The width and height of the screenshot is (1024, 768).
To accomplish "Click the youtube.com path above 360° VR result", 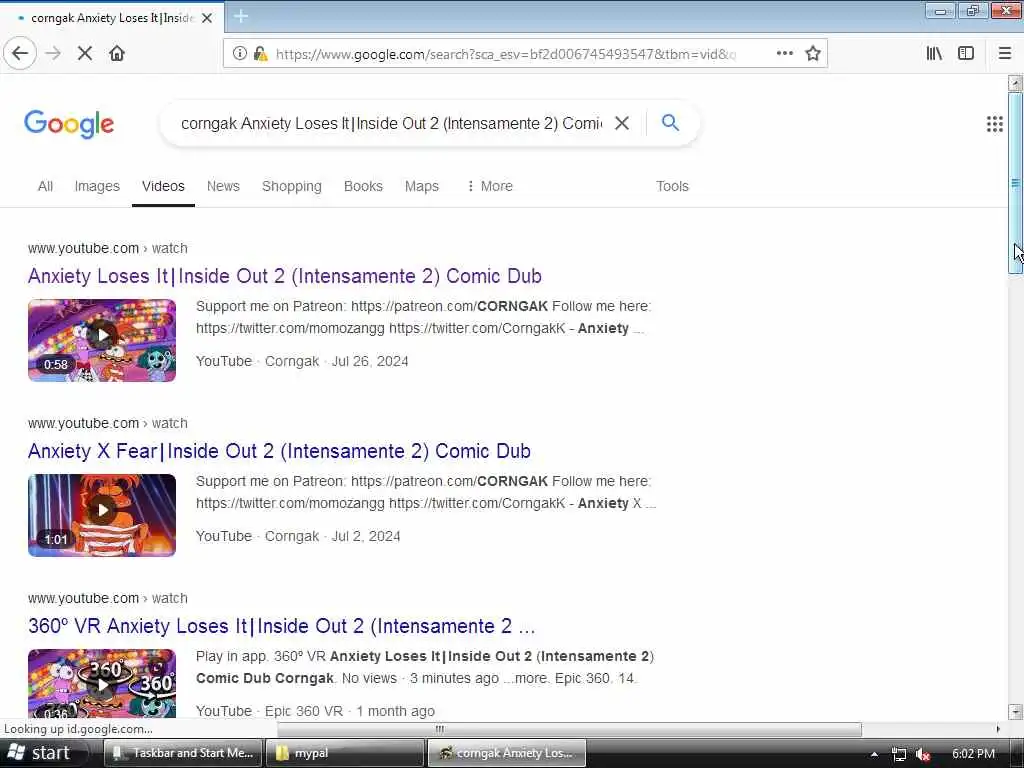I will [x=108, y=598].
